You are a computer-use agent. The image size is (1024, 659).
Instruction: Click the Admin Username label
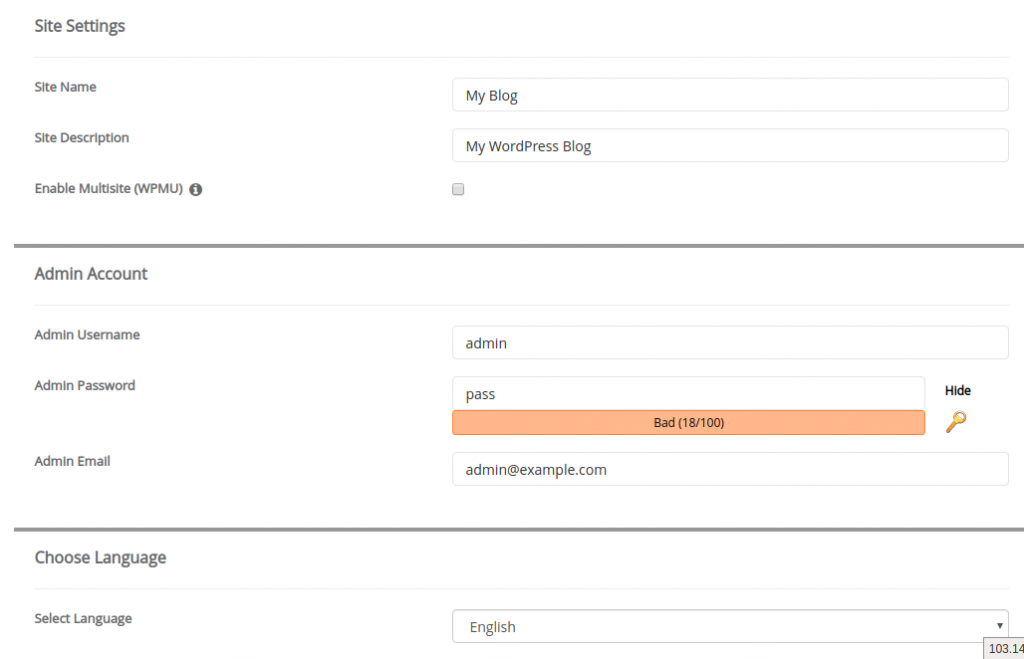87,334
